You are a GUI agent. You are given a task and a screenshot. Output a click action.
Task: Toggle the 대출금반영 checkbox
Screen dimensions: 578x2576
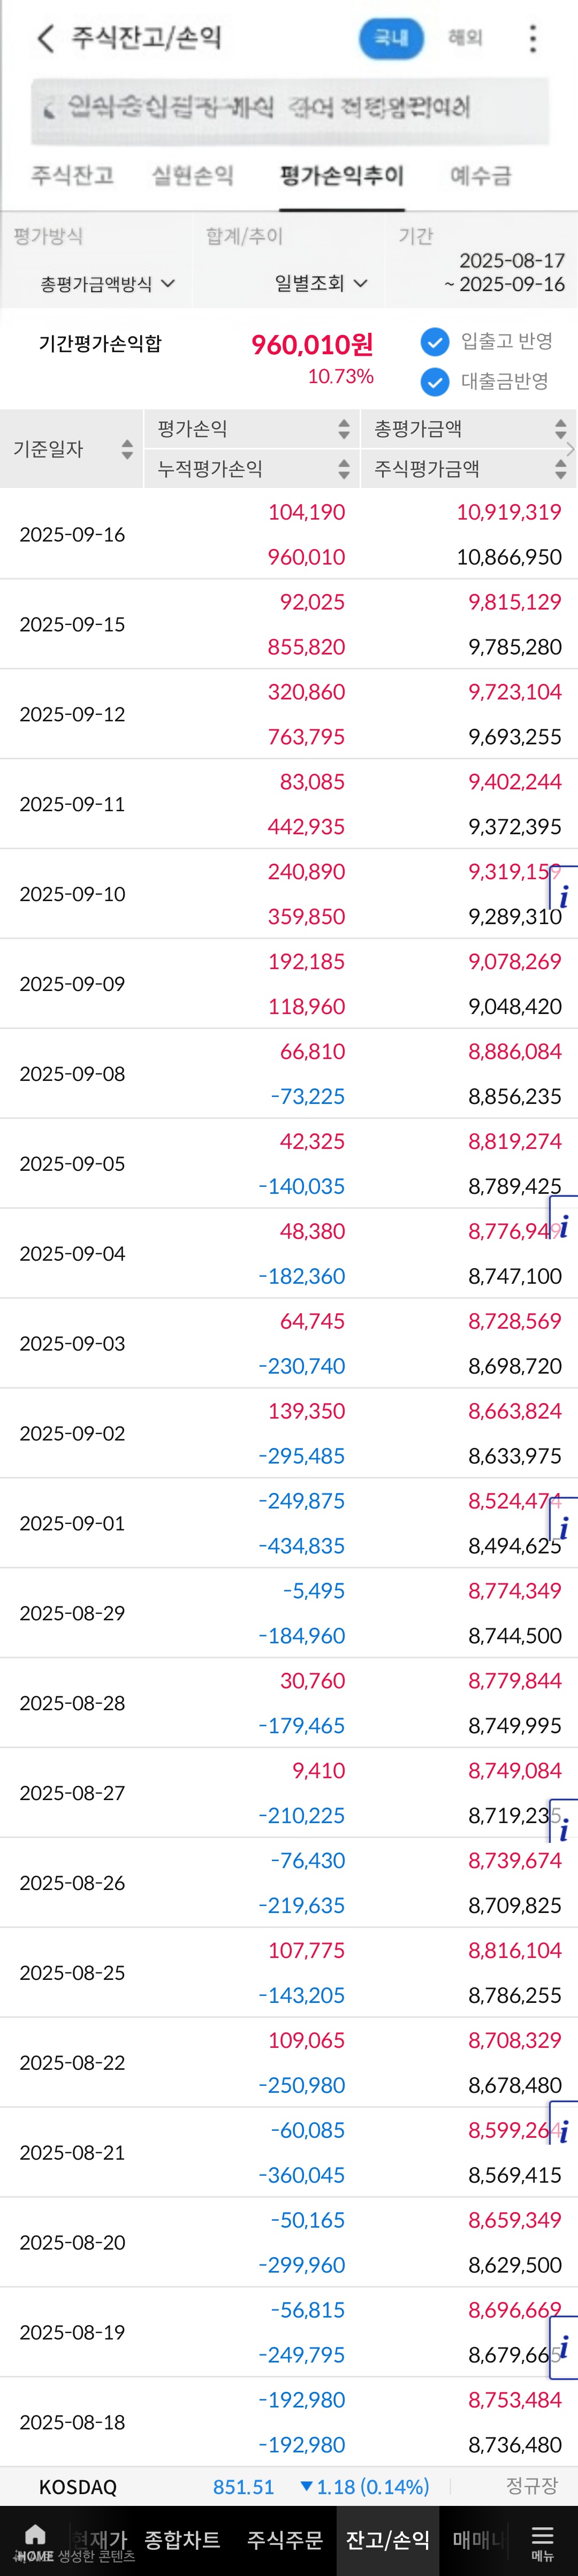coord(435,382)
